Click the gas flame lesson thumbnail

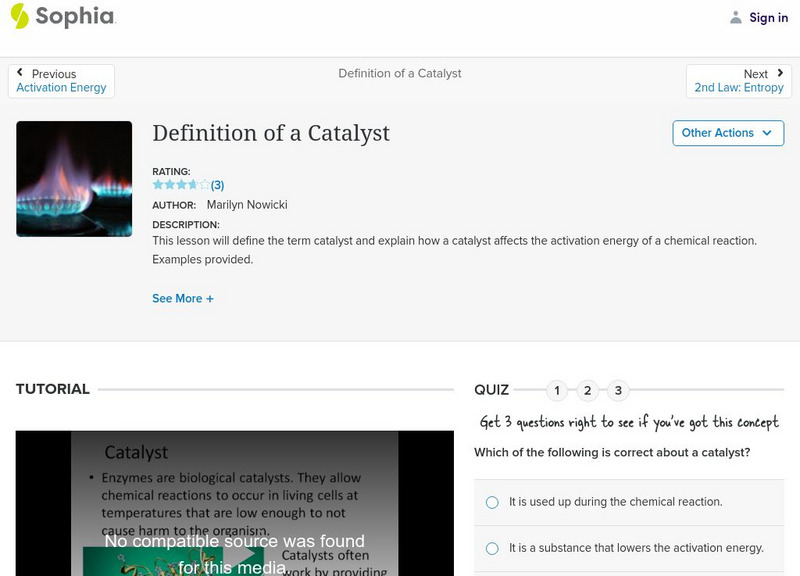point(74,179)
